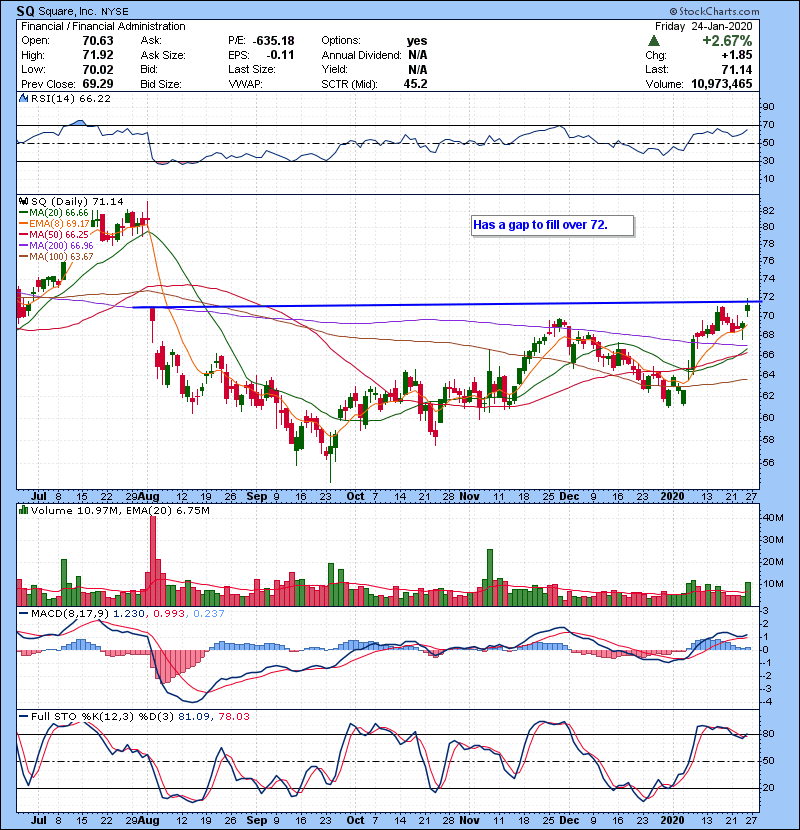The width and height of the screenshot is (800, 830).
Task: Click the MACD signal value 0.993
Action: pyautogui.click(x=169, y=614)
